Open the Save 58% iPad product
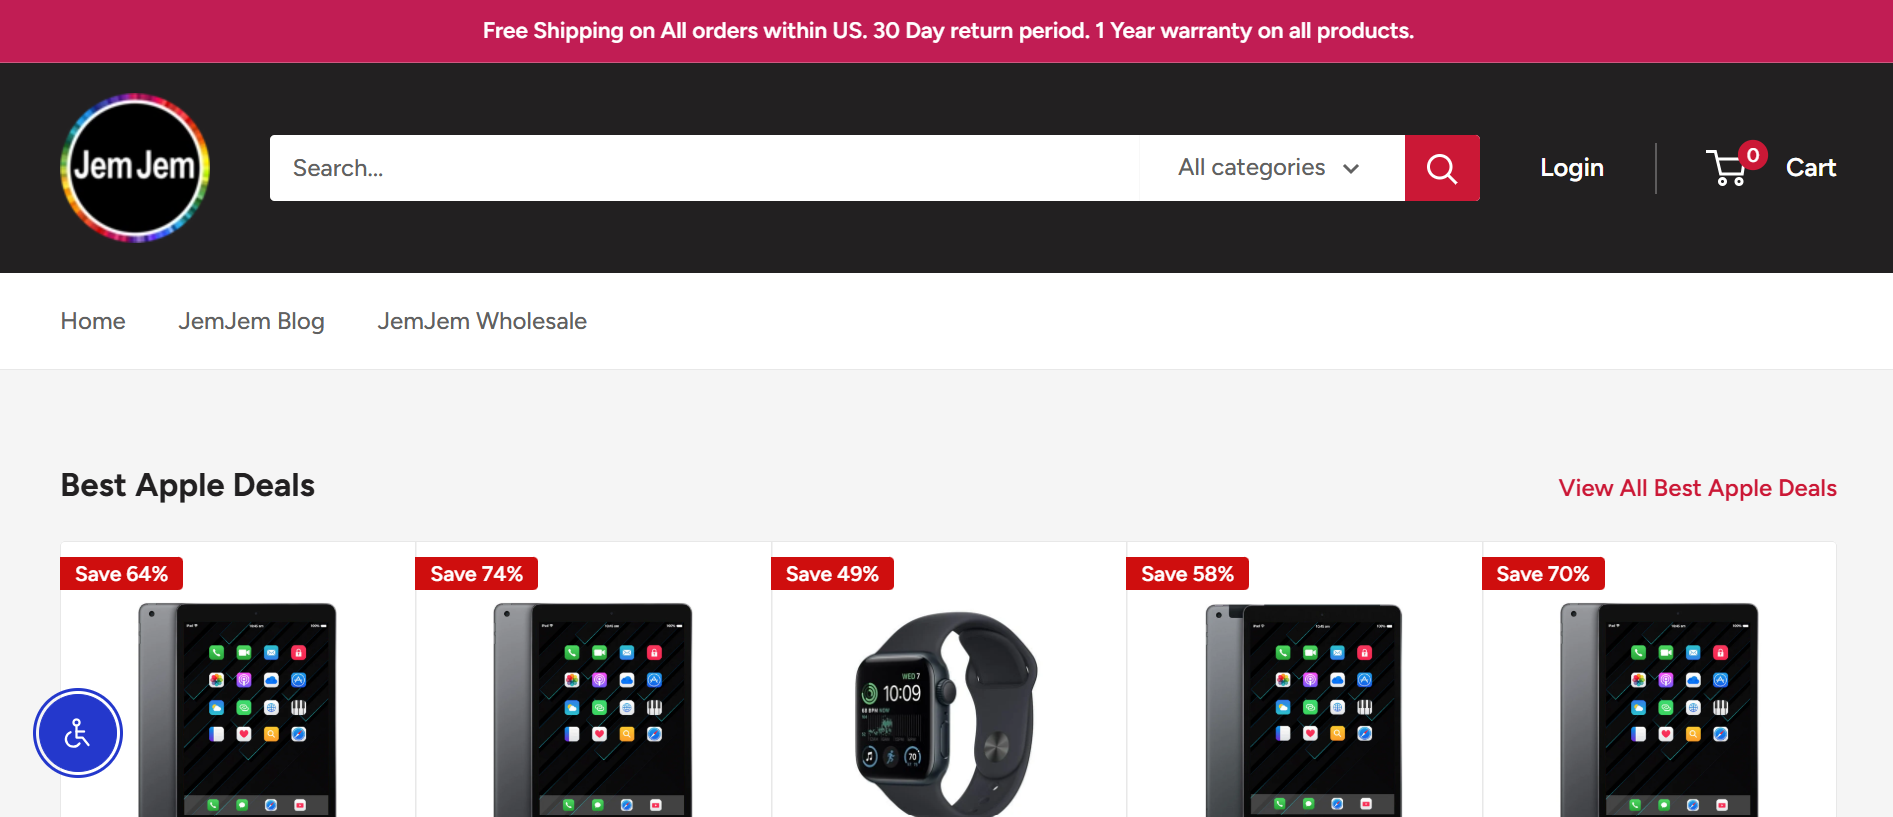The width and height of the screenshot is (1893, 817). coord(1304,709)
